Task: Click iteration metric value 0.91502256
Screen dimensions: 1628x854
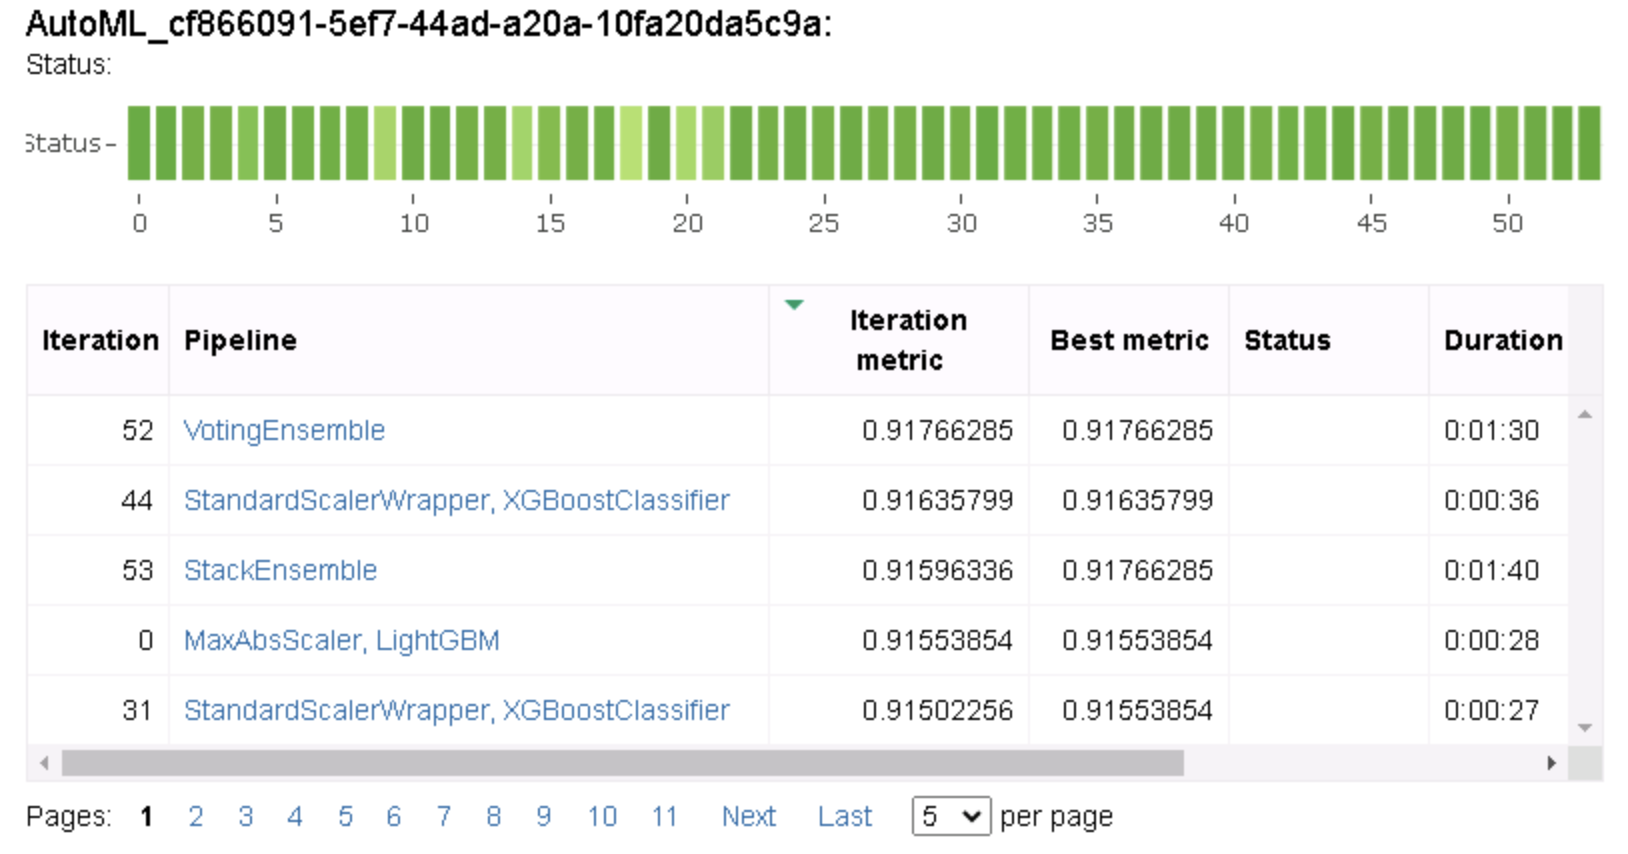Action: [937, 710]
